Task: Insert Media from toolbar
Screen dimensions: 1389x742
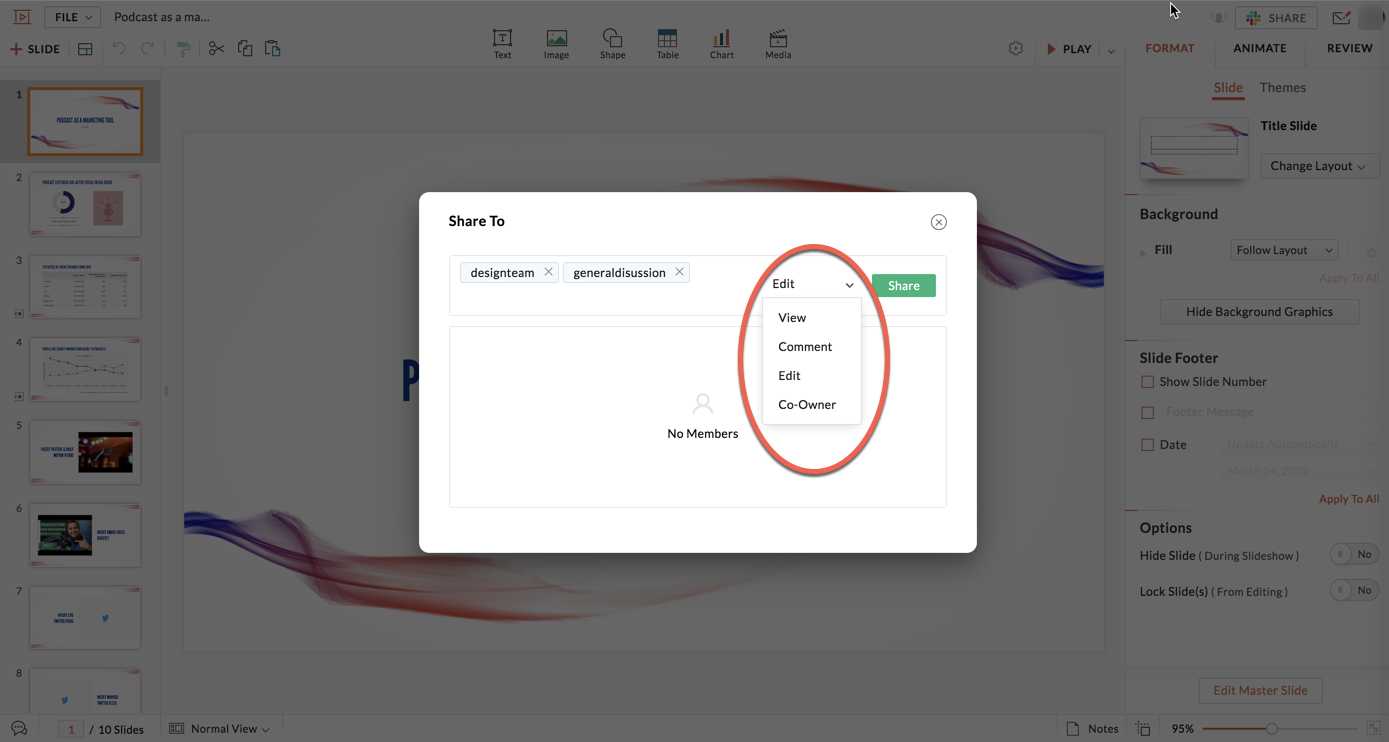Action: pos(778,44)
